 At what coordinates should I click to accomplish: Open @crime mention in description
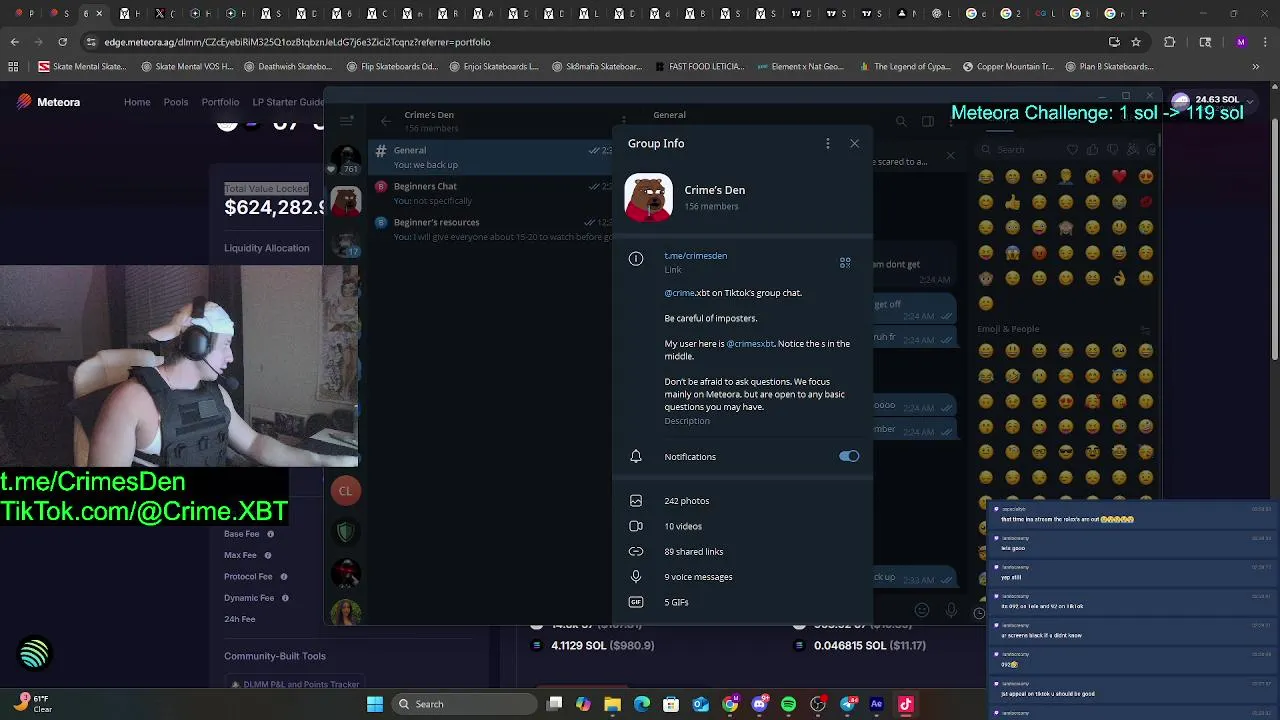click(x=679, y=293)
